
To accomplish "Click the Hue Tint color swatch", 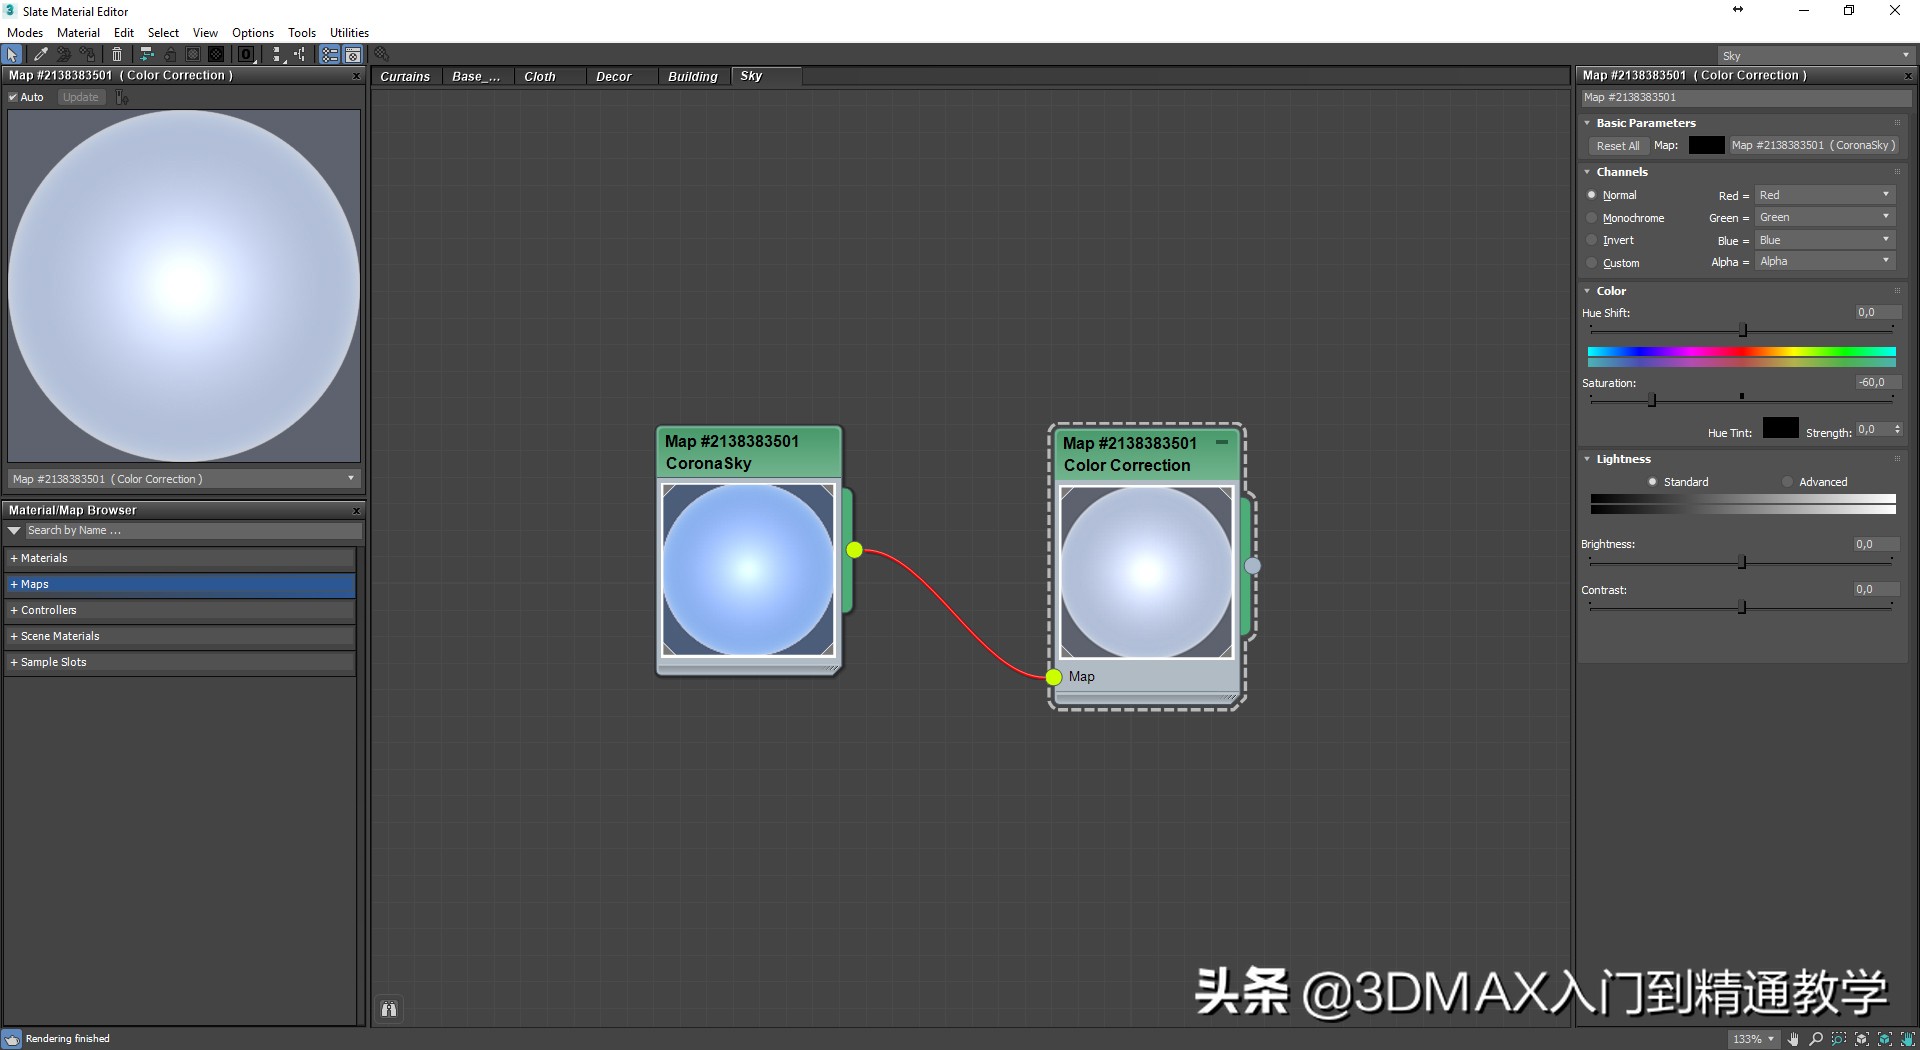I will pos(1779,429).
